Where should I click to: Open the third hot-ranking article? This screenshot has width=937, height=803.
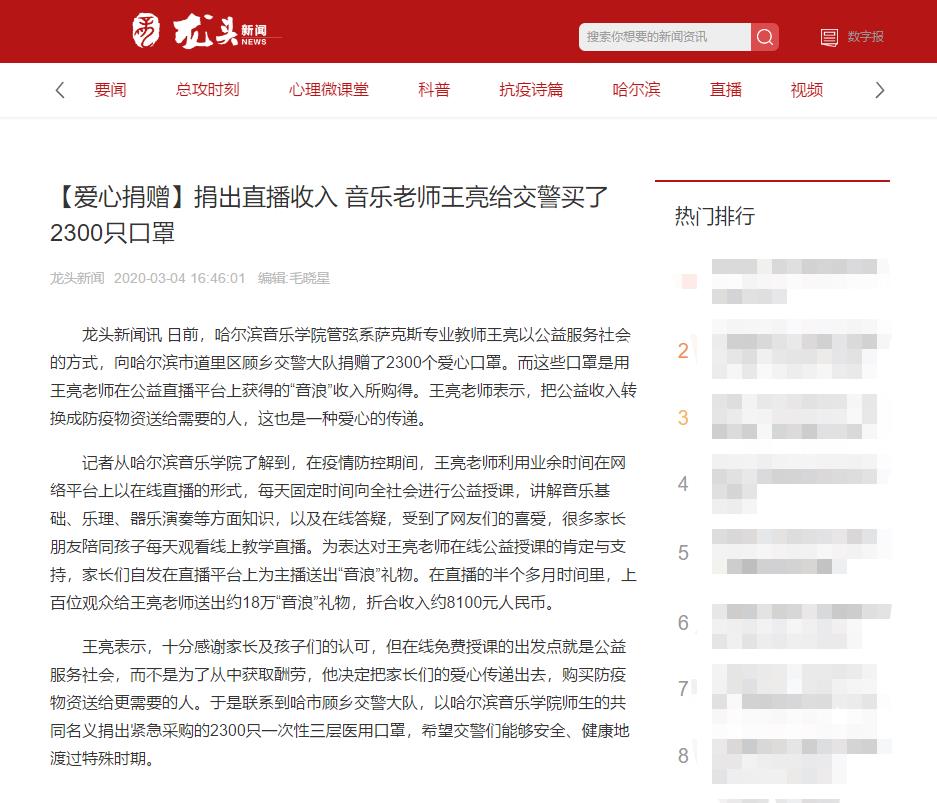click(800, 418)
